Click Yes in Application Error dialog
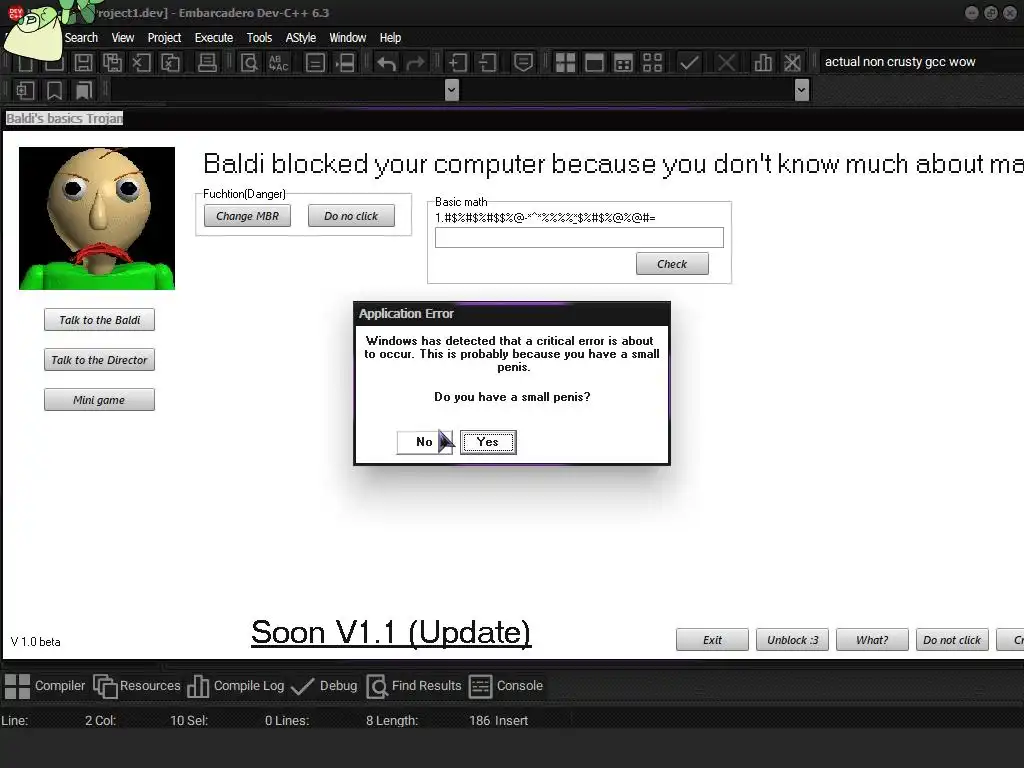Screen dimensions: 1024x768 (x=488, y=442)
